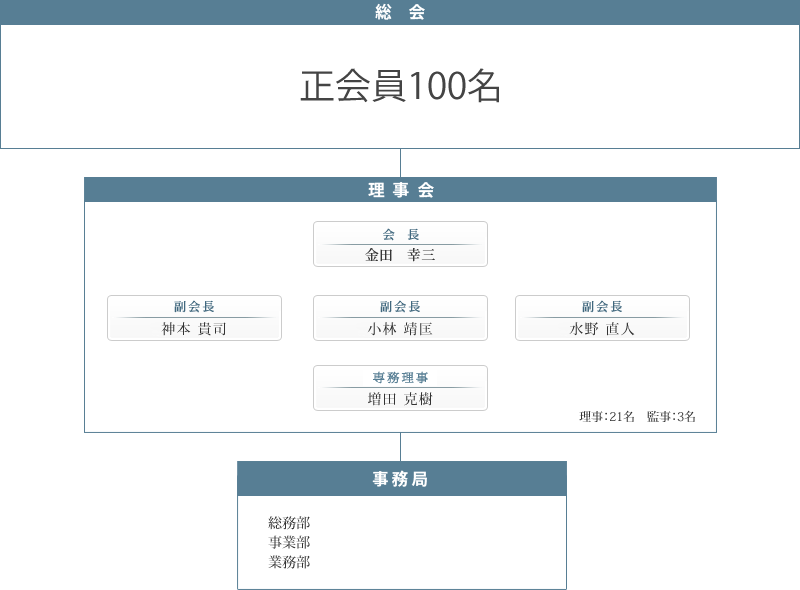
Task: Select the name 増田 克樹
Action: coord(400,399)
